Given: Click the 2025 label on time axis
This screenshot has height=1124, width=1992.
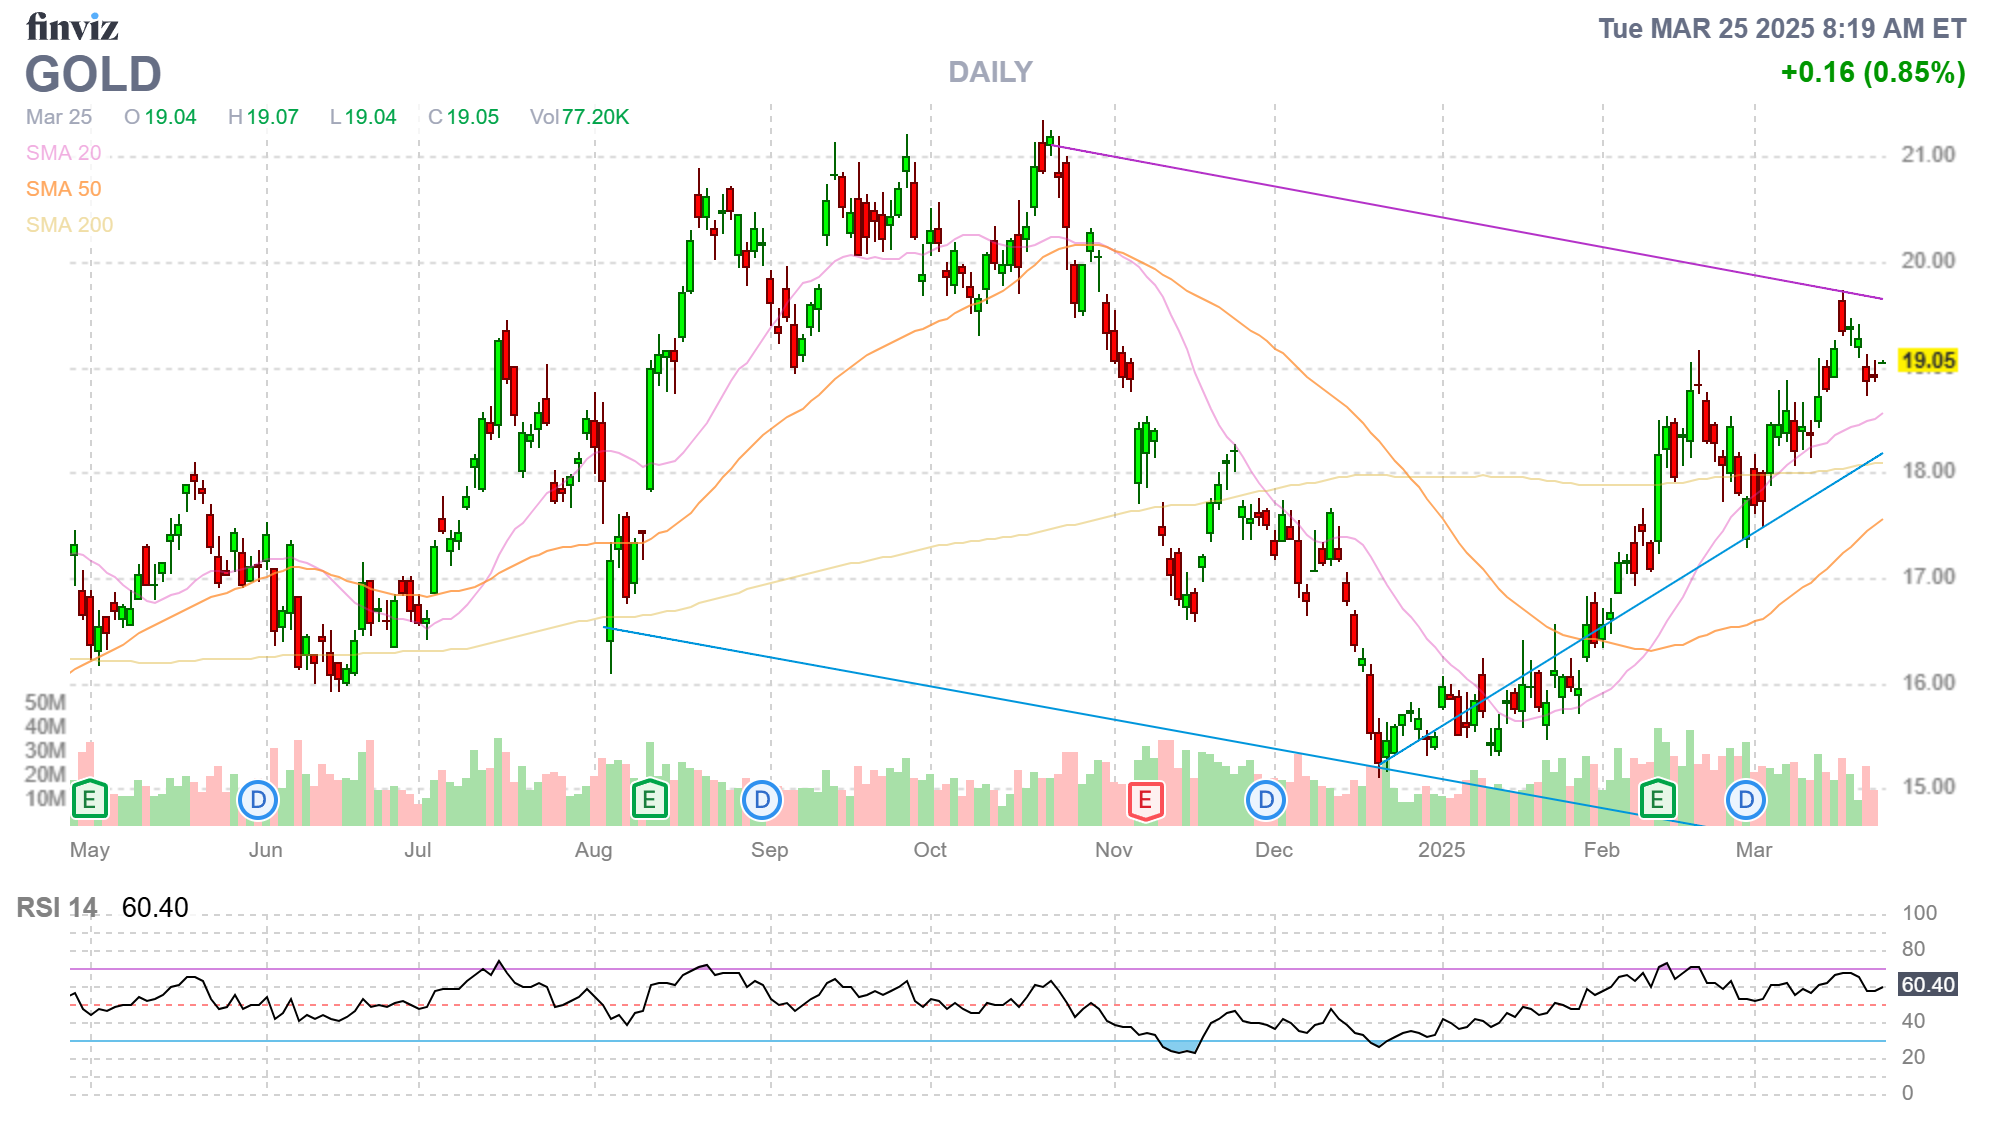Looking at the screenshot, I should coord(1441,850).
